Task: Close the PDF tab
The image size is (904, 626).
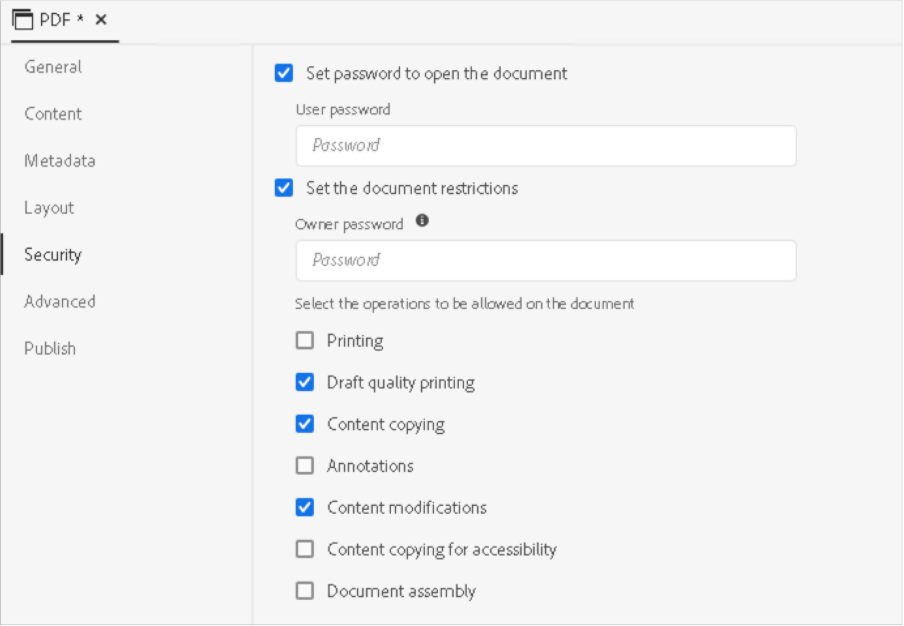Action: click(101, 19)
